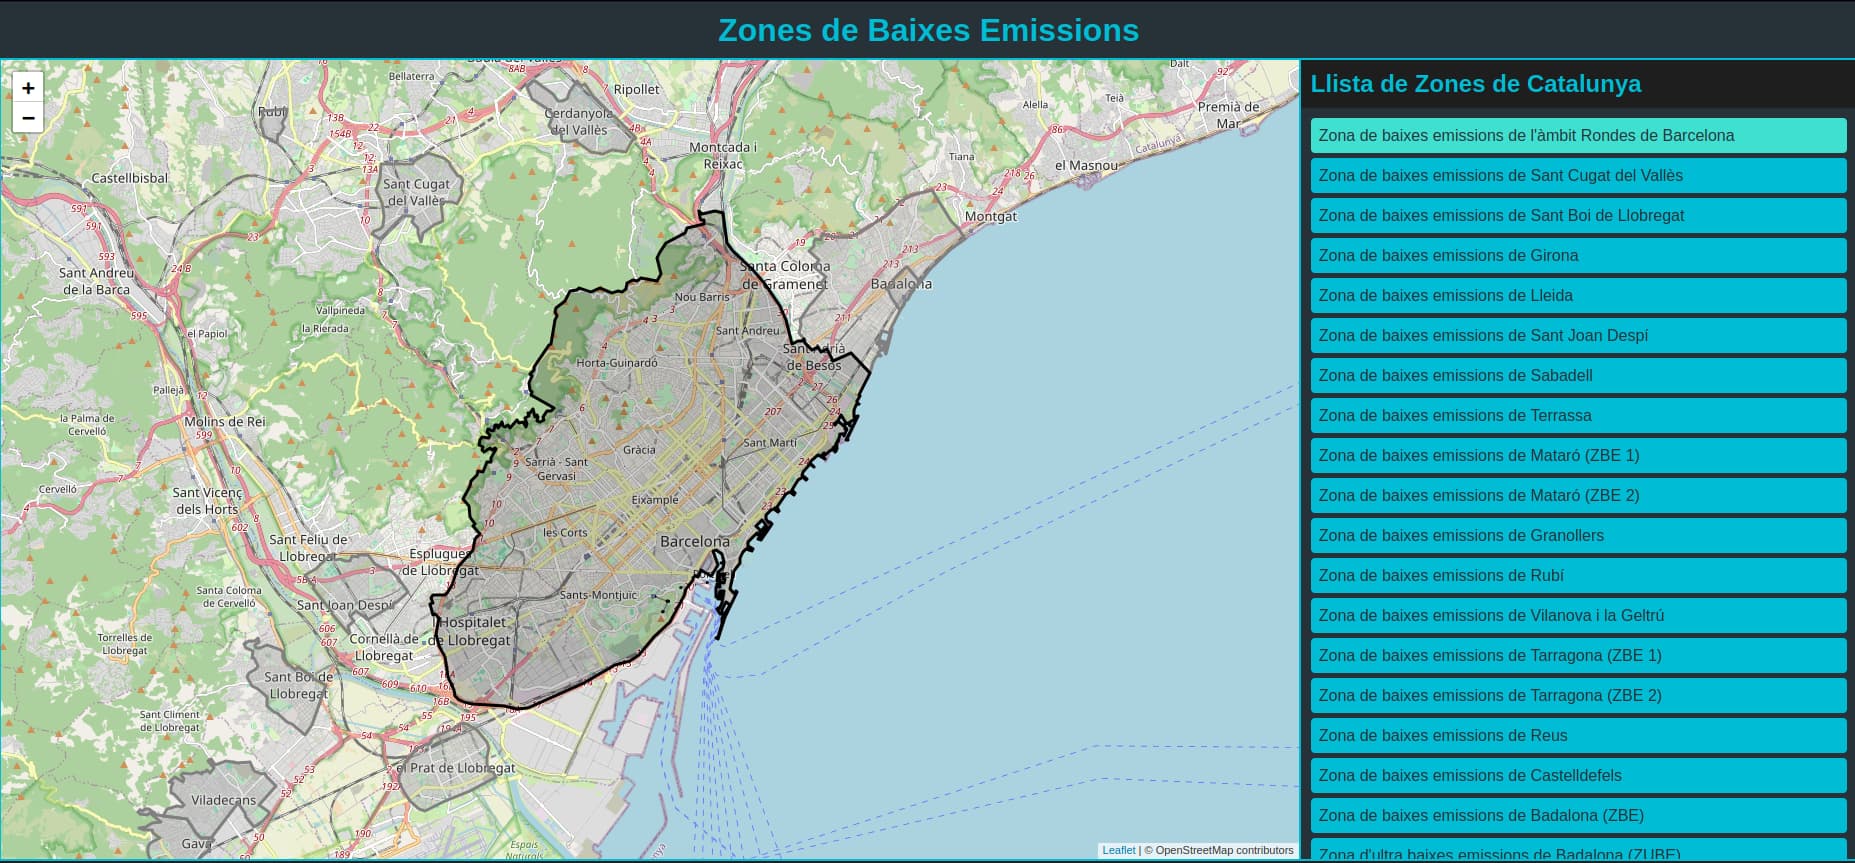1855x863 pixels.
Task: Choose Zona de baixes emissions de Rubí
Action: (x=1578, y=575)
